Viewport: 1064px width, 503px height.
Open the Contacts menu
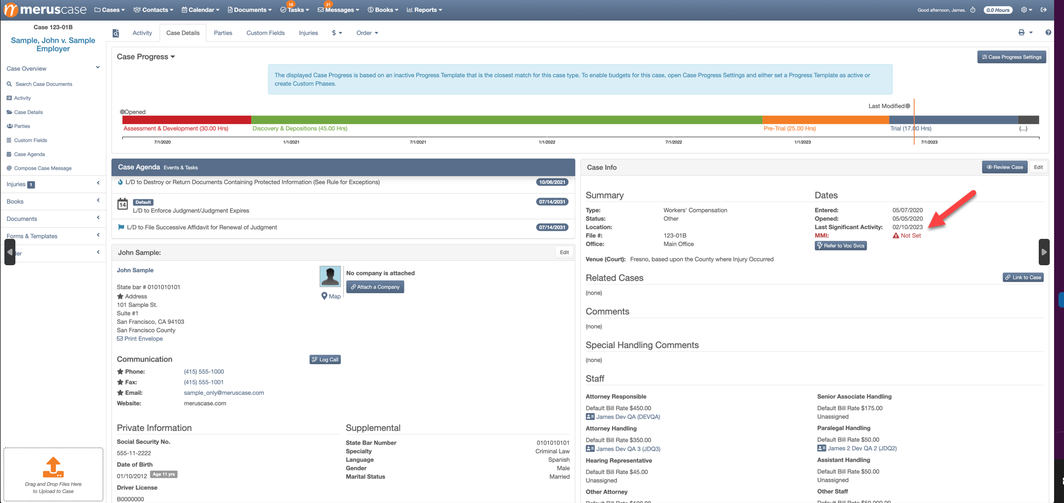[153, 10]
